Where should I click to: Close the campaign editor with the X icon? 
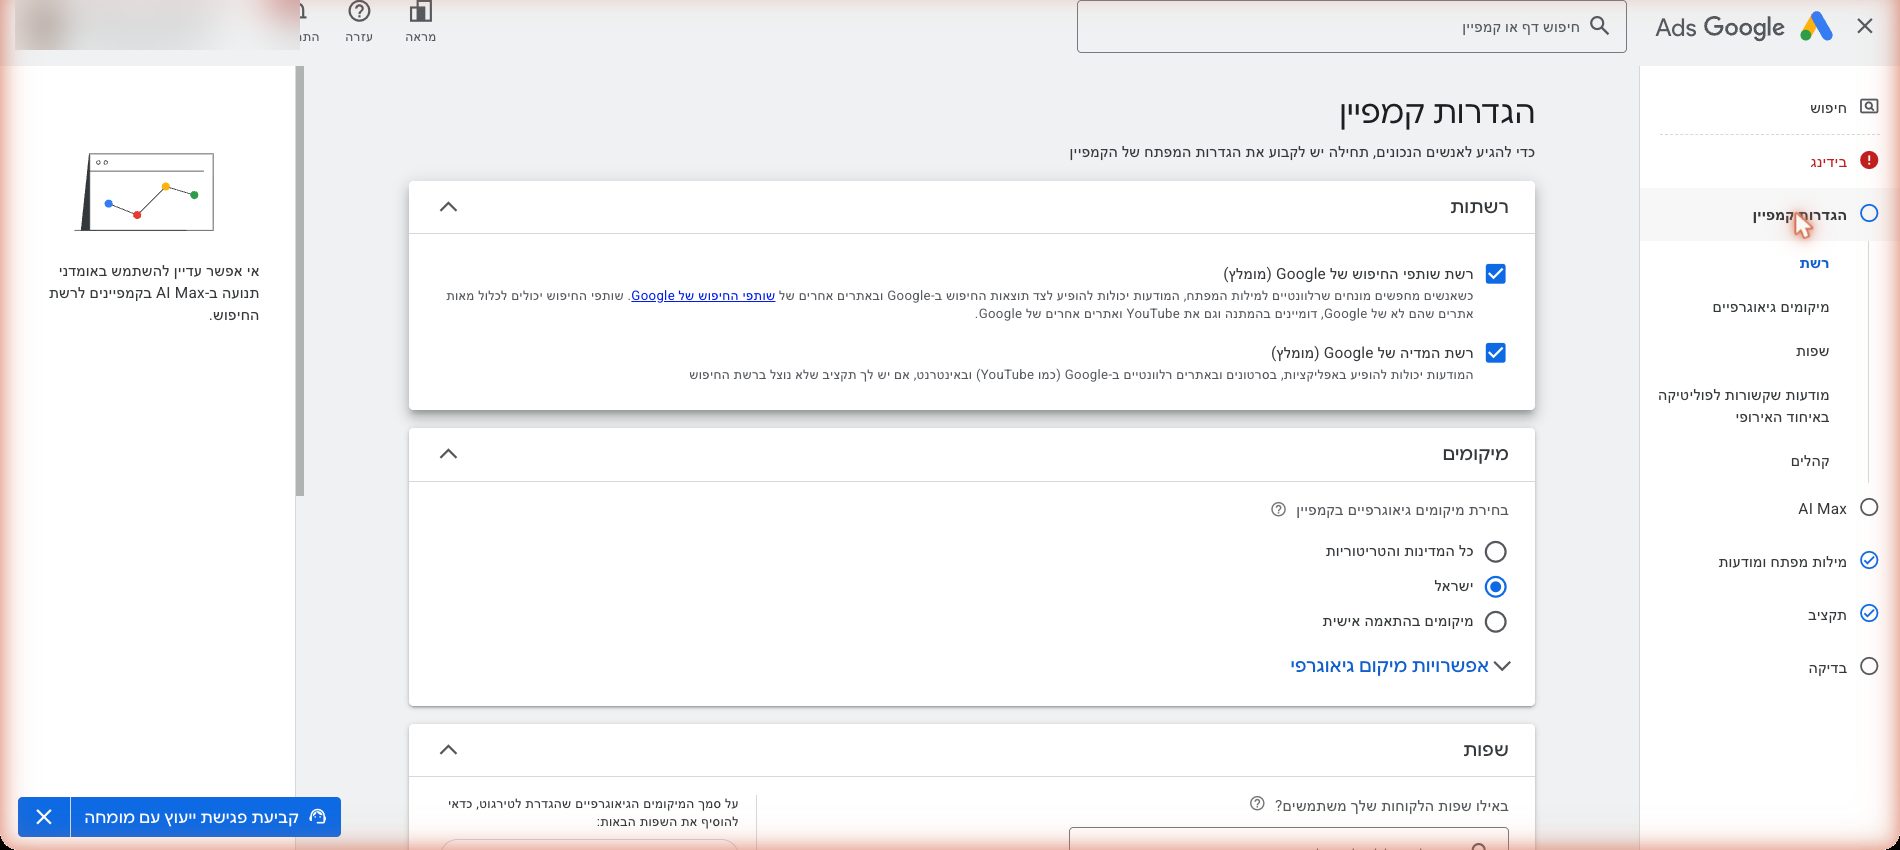coord(1865,27)
